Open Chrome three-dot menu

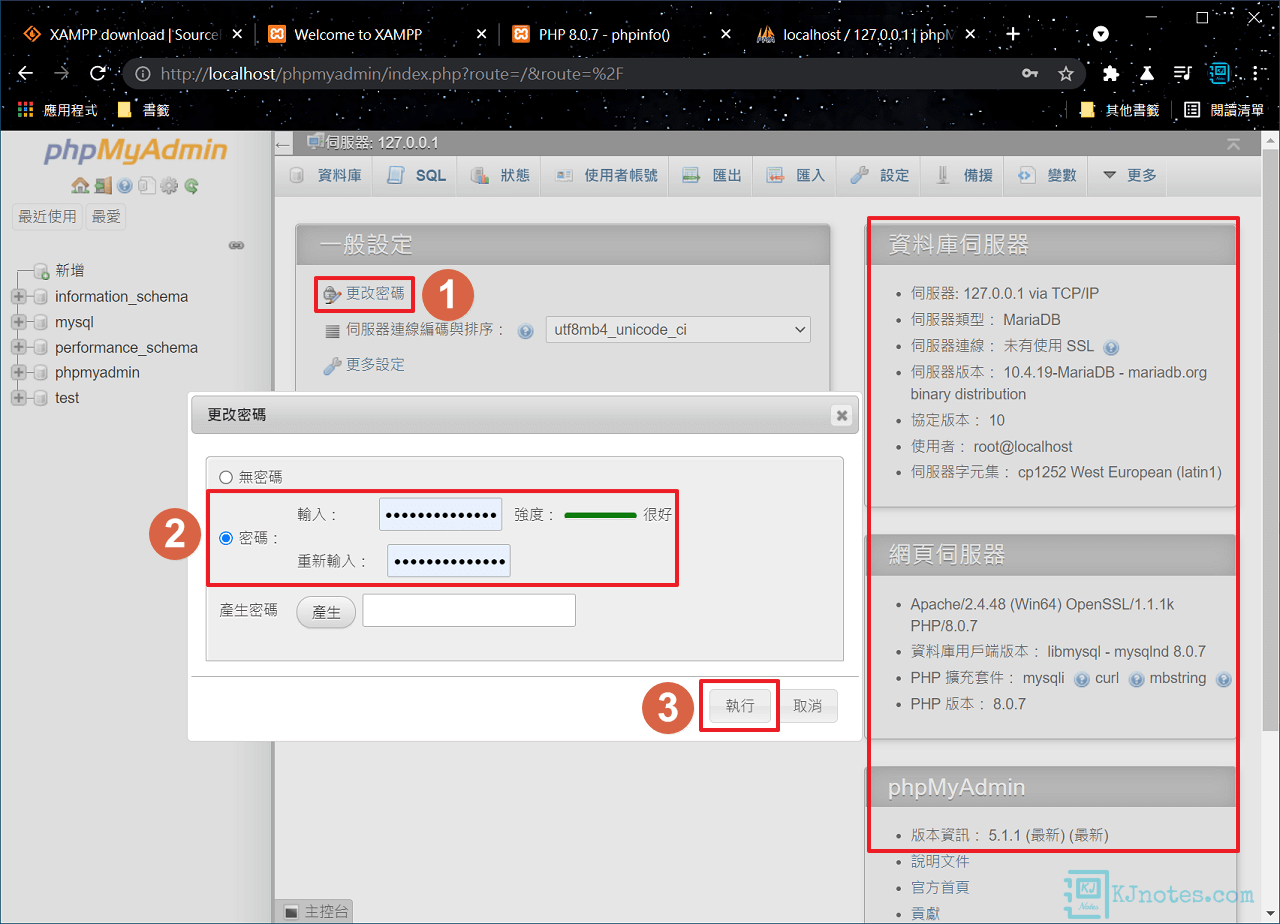coord(1256,73)
